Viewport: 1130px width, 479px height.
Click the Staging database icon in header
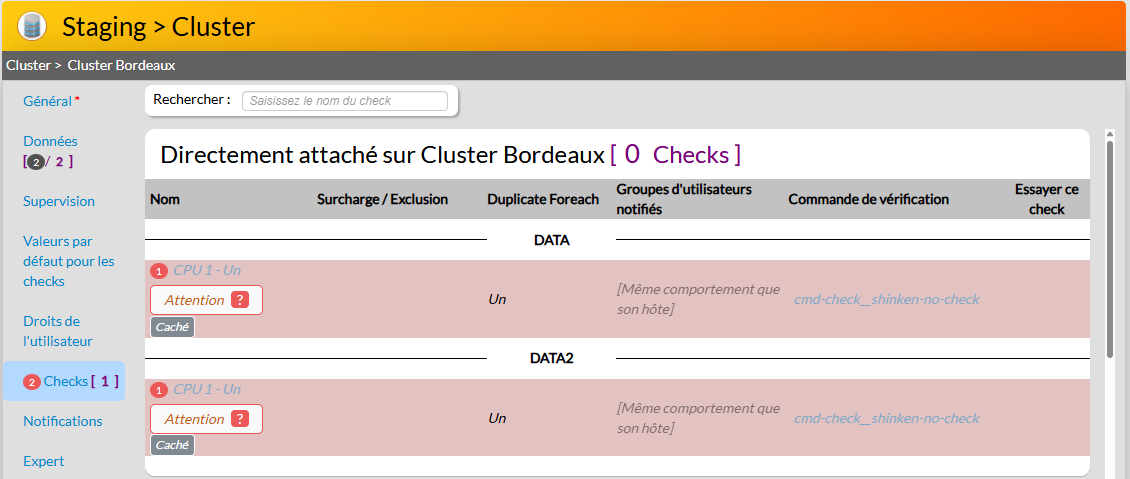tap(32, 26)
